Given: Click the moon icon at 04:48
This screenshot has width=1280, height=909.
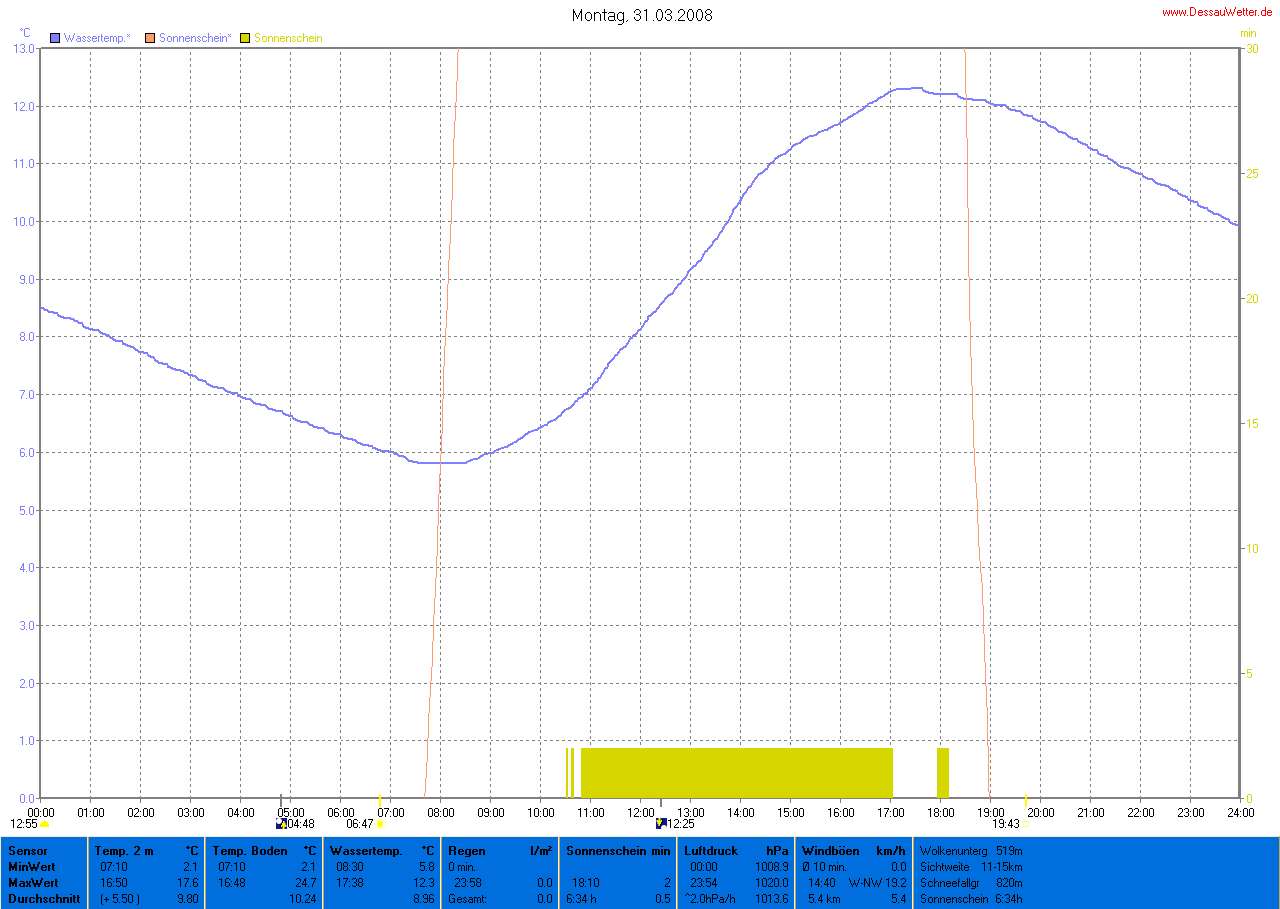Looking at the screenshot, I should [x=280, y=824].
